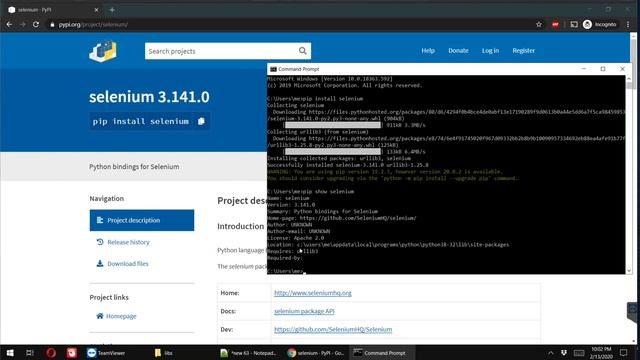Click the feedback tab on the page's right edge

coord(632,311)
